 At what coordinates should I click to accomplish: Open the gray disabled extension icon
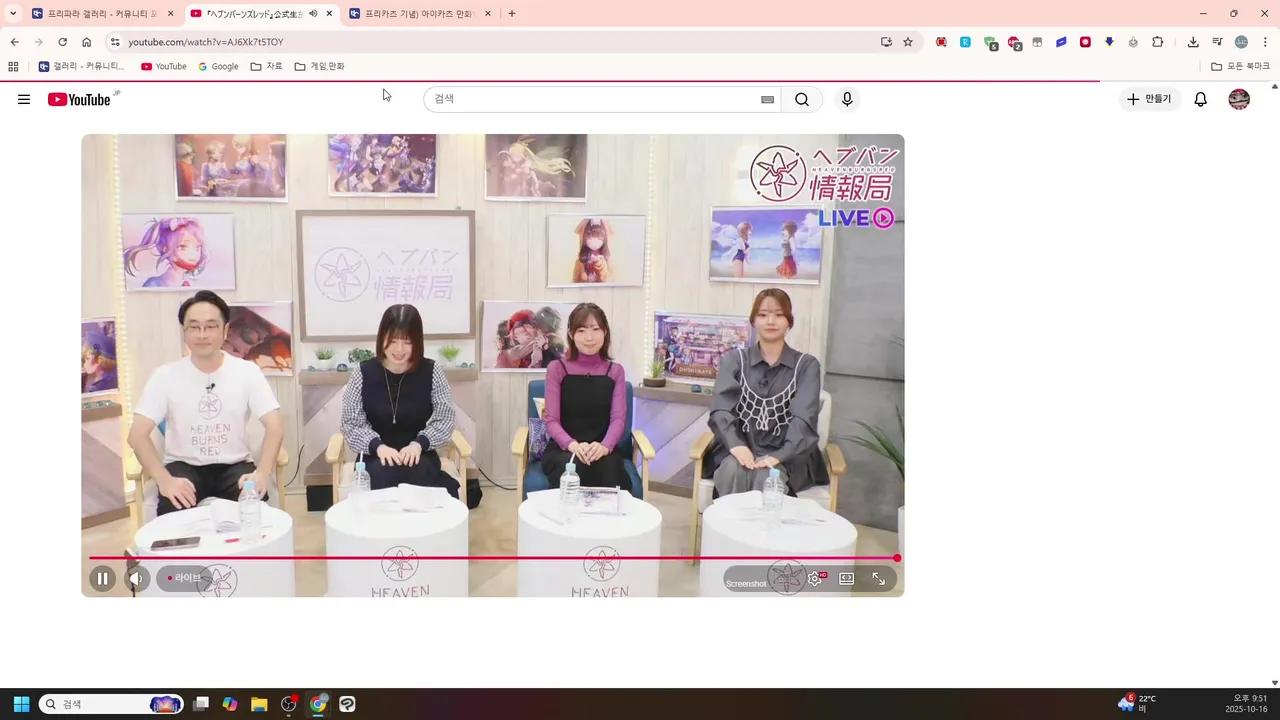(1133, 42)
